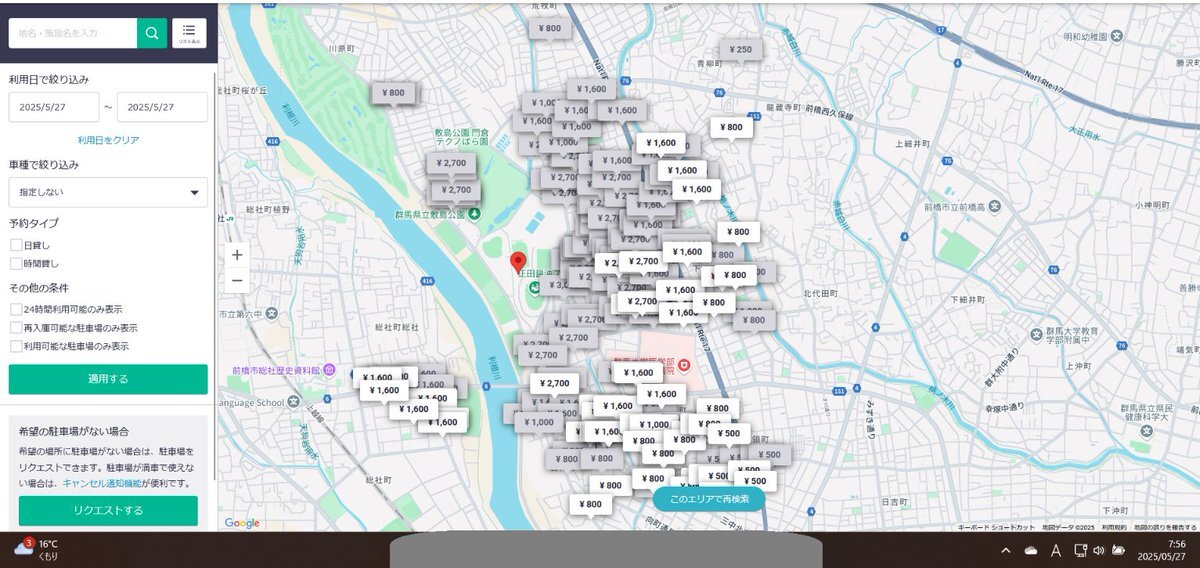The image size is (1200, 568).
Task: Check the 日貸し reservation type box
Action: (x=15, y=245)
